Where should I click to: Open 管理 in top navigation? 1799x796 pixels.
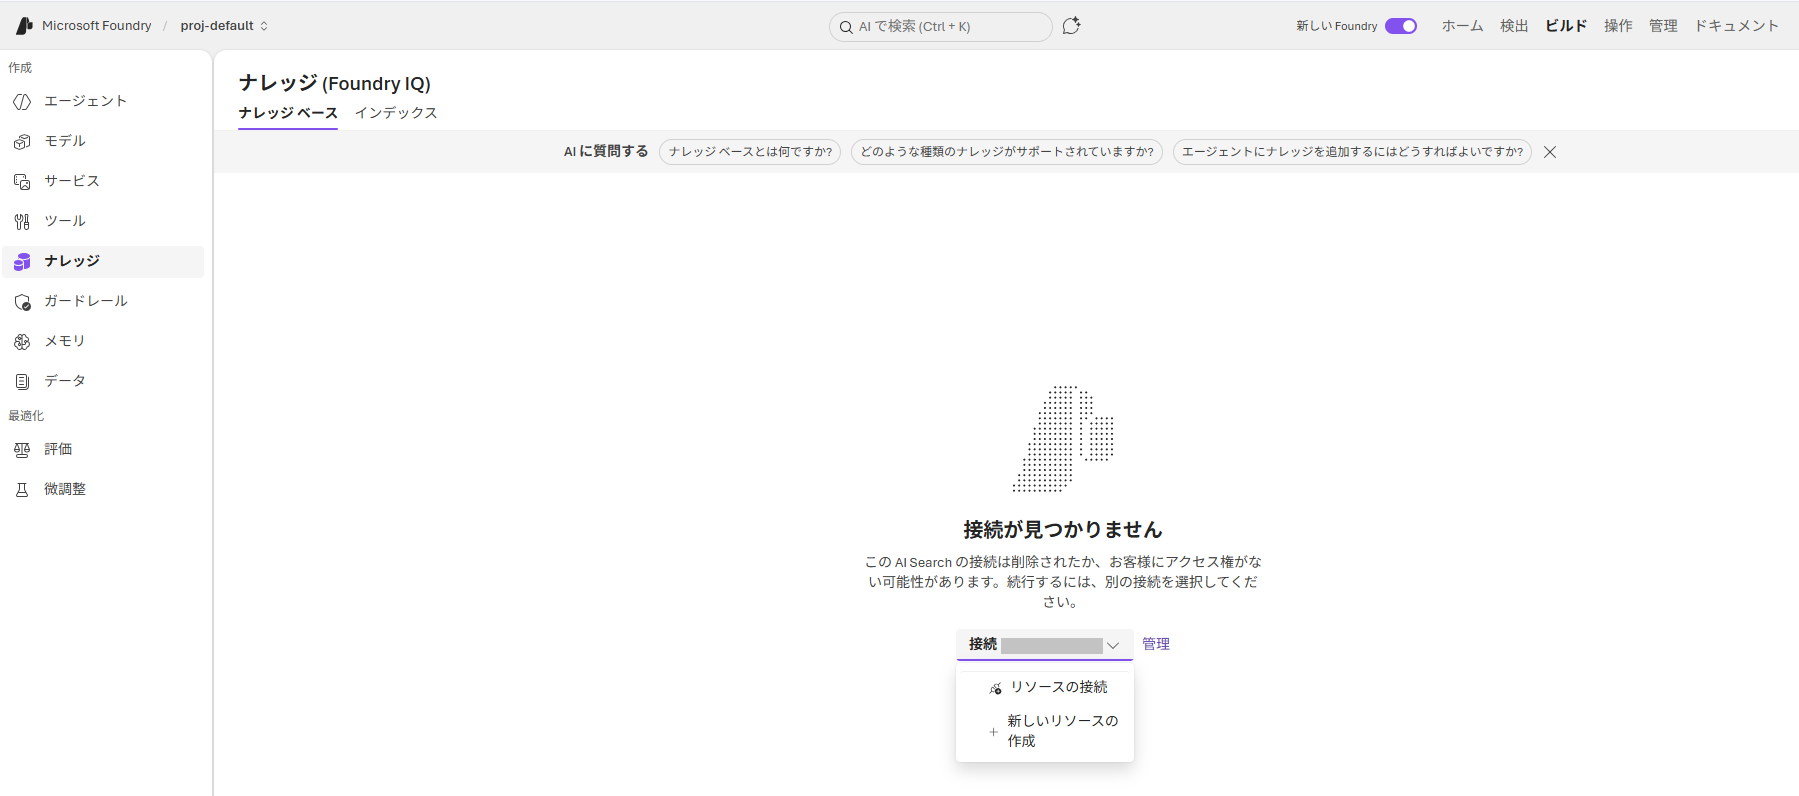click(x=1663, y=26)
